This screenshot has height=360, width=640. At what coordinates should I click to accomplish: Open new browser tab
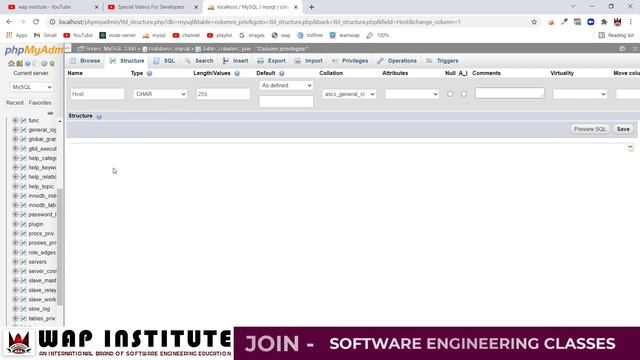click(x=311, y=7)
